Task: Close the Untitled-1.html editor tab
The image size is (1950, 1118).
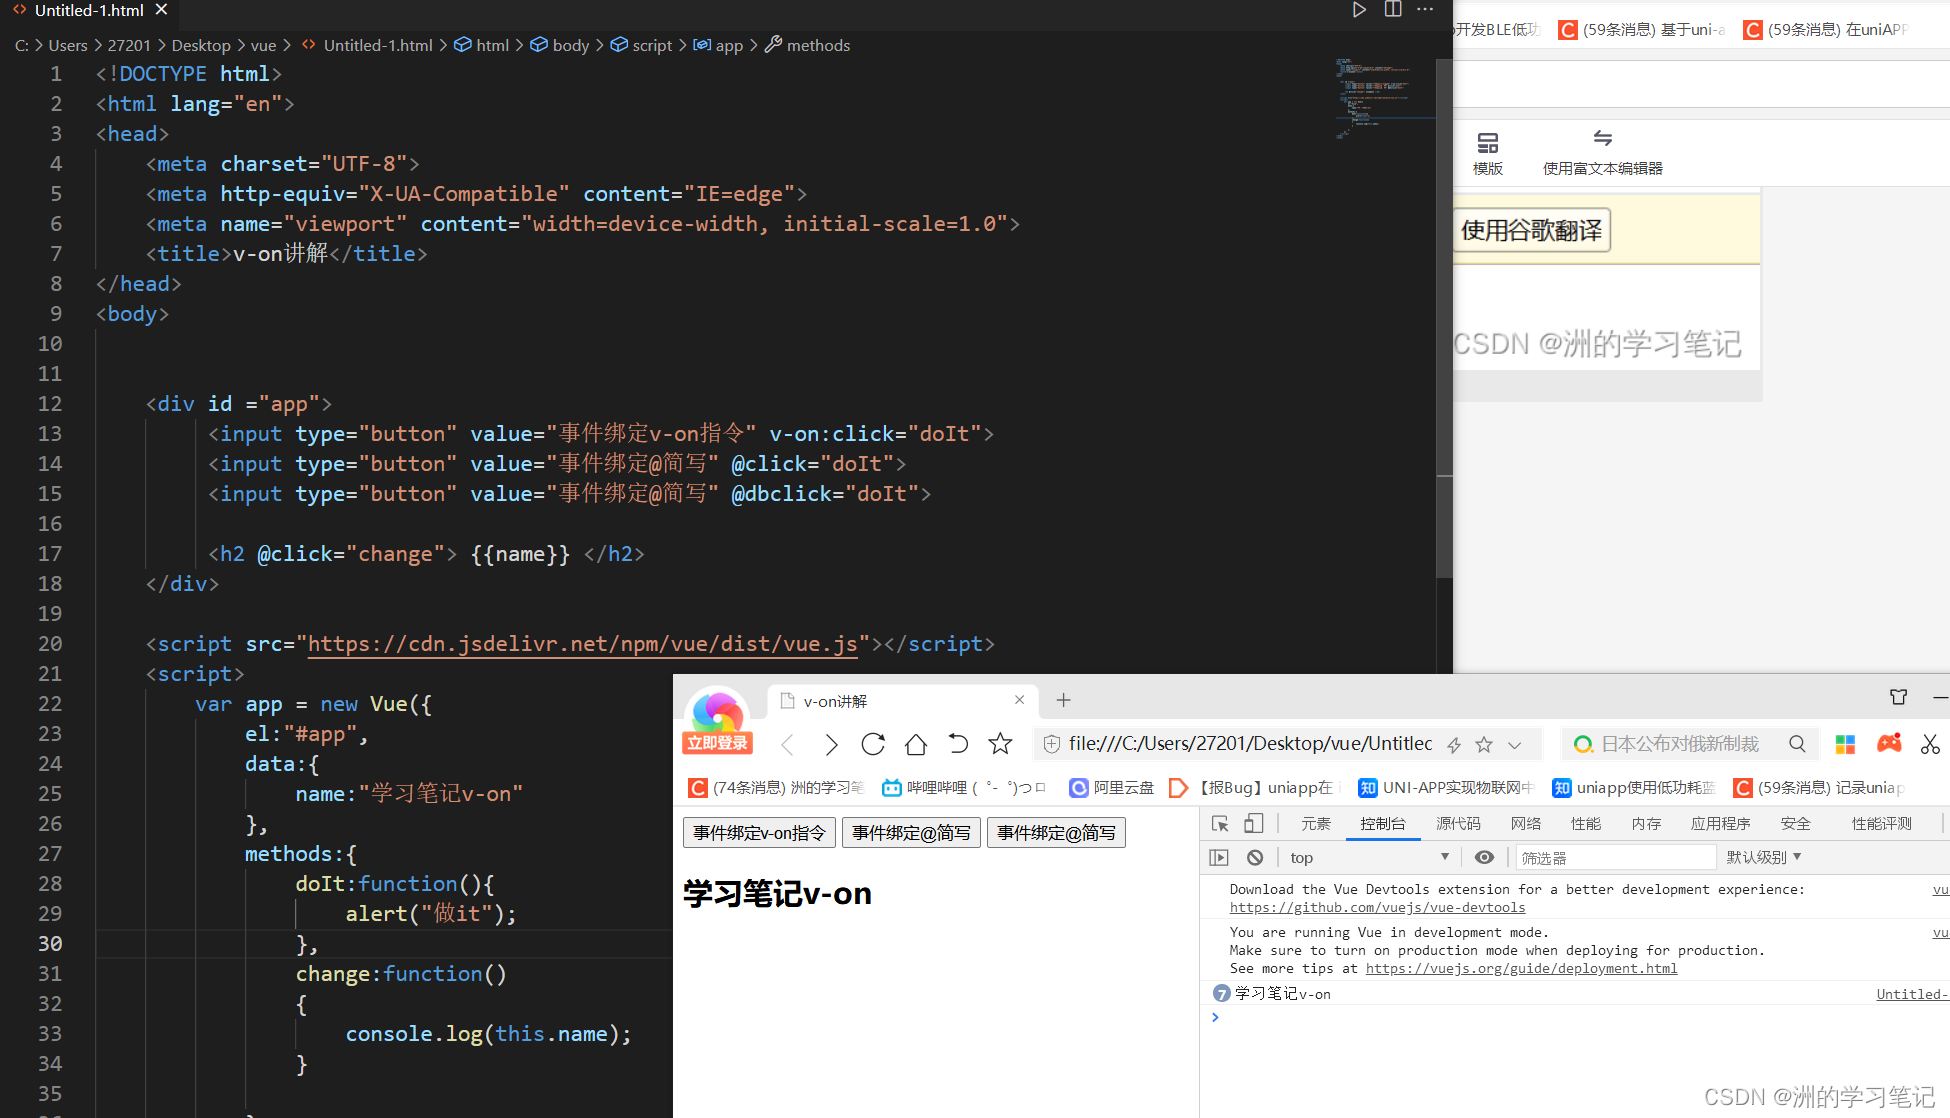Action: pos(161,10)
